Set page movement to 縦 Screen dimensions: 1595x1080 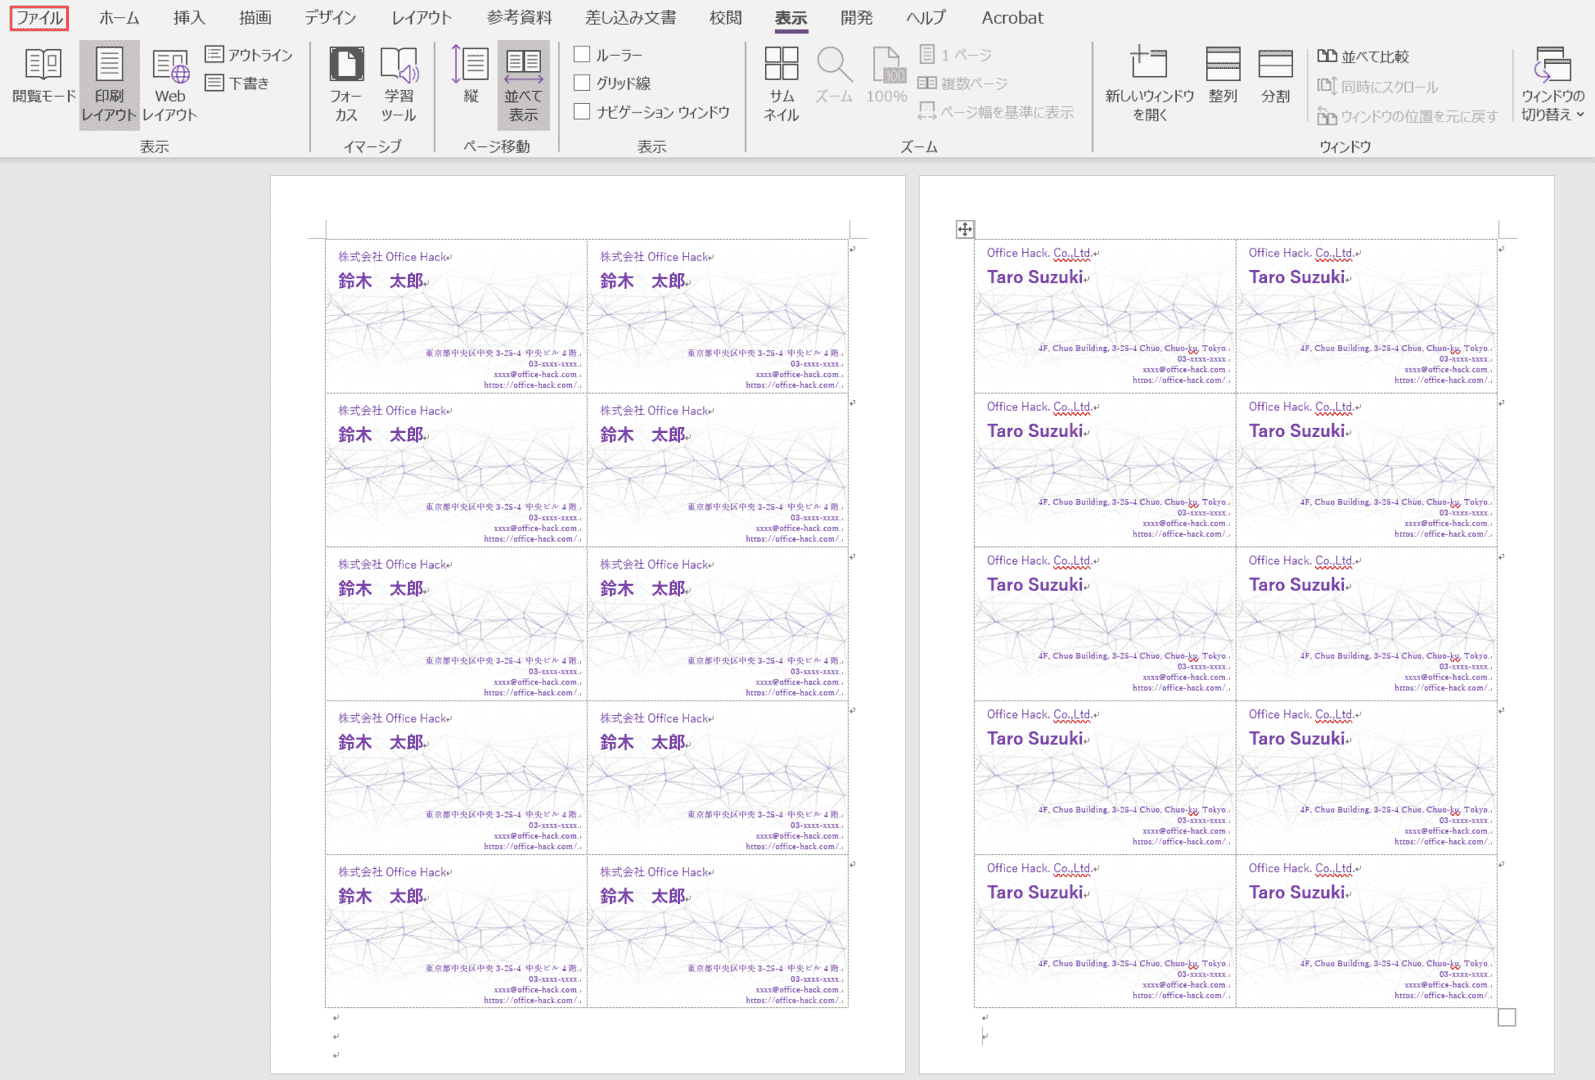470,75
